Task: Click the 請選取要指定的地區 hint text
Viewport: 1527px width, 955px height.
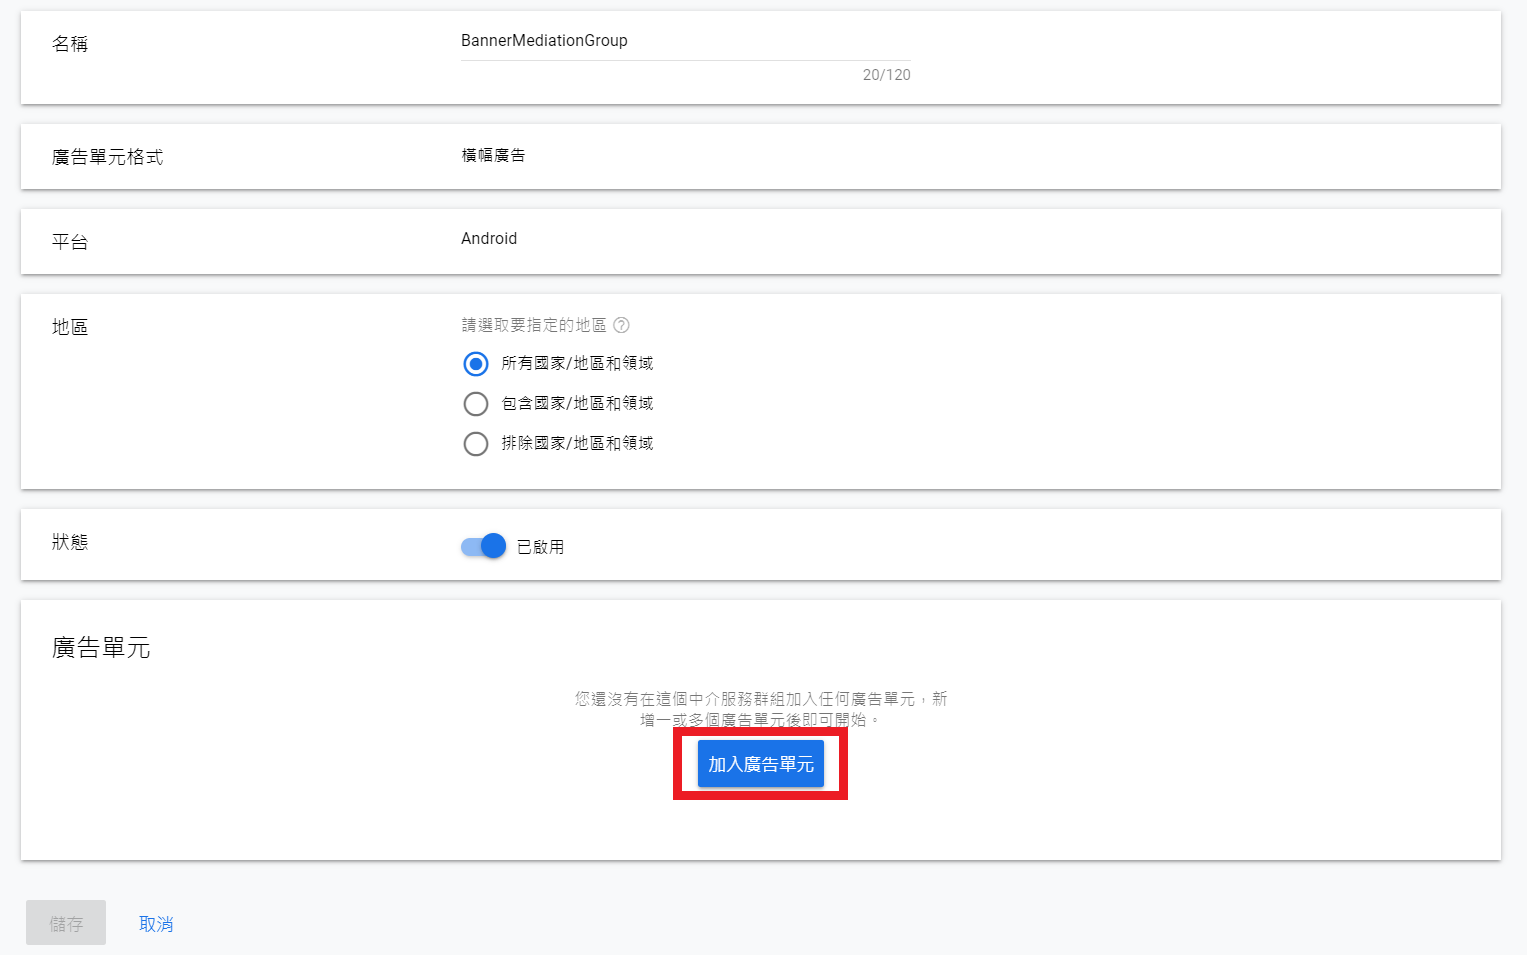Action: (x=534, y=325)
